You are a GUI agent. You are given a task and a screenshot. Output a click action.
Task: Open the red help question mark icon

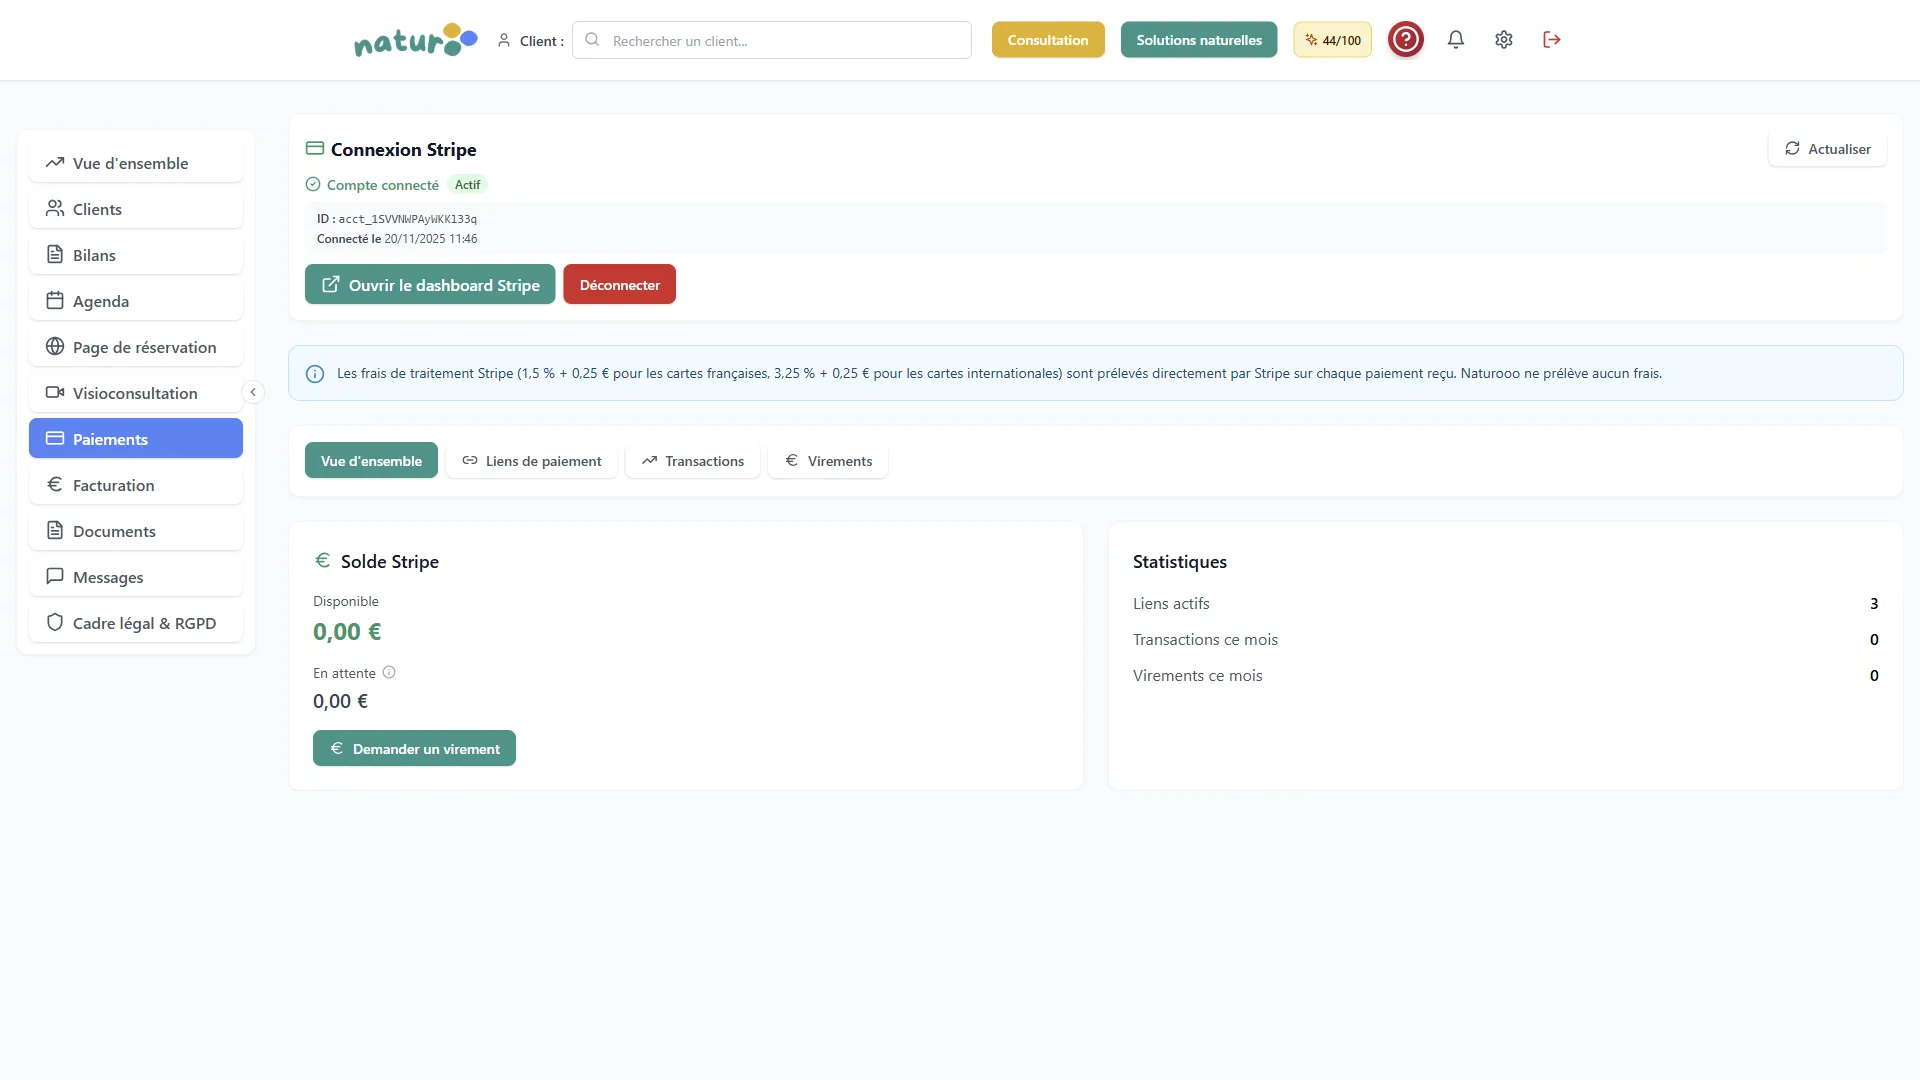coord(1406,40)
